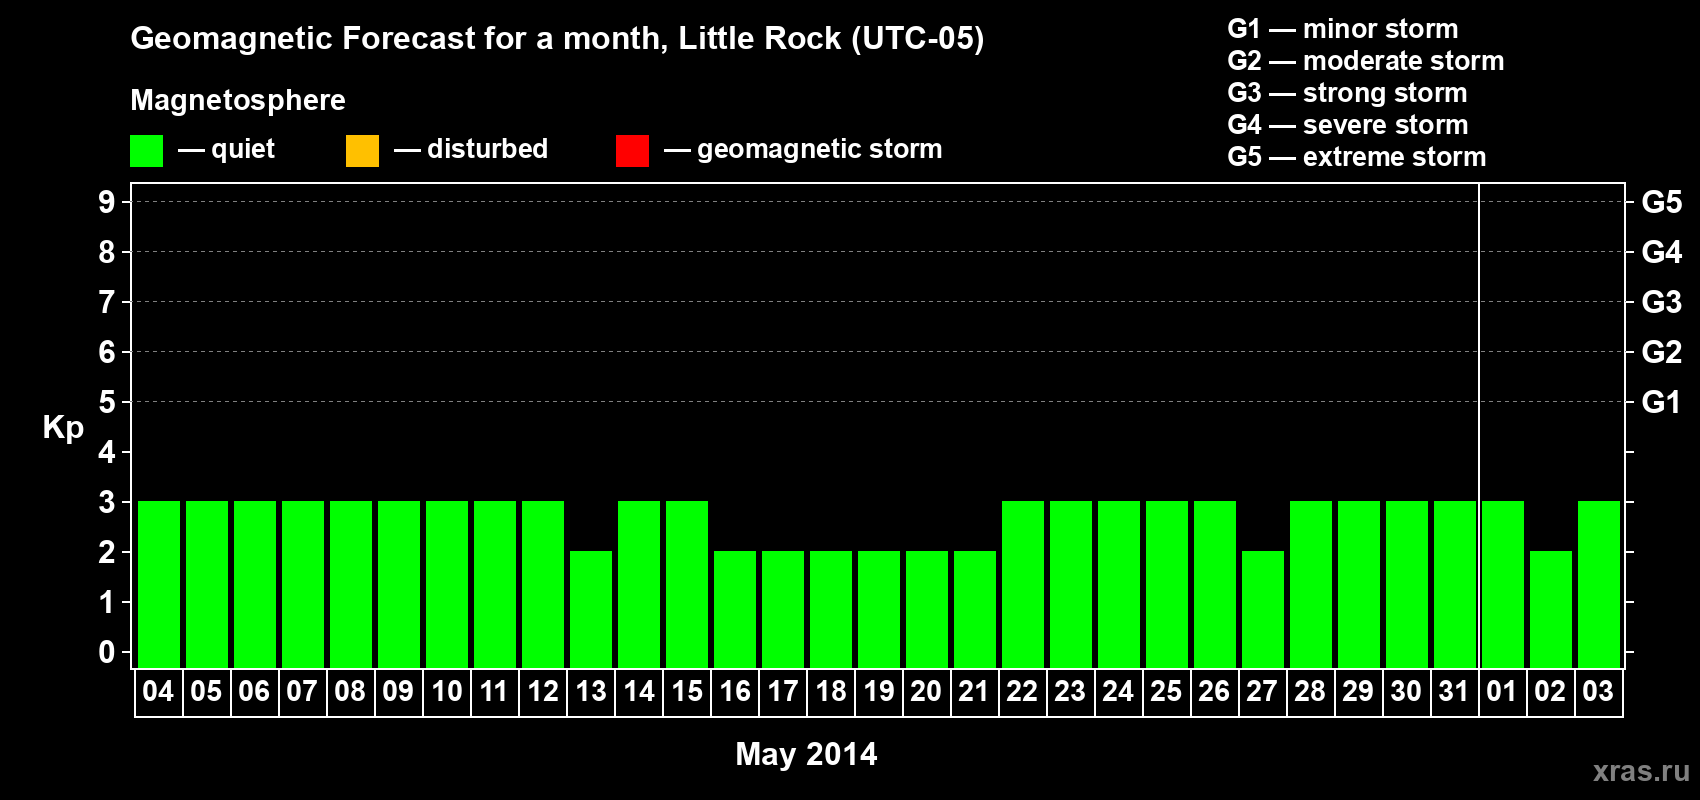The image size is (1700, 800).
Task: Select the date label 17
Action: click(782, 691)
